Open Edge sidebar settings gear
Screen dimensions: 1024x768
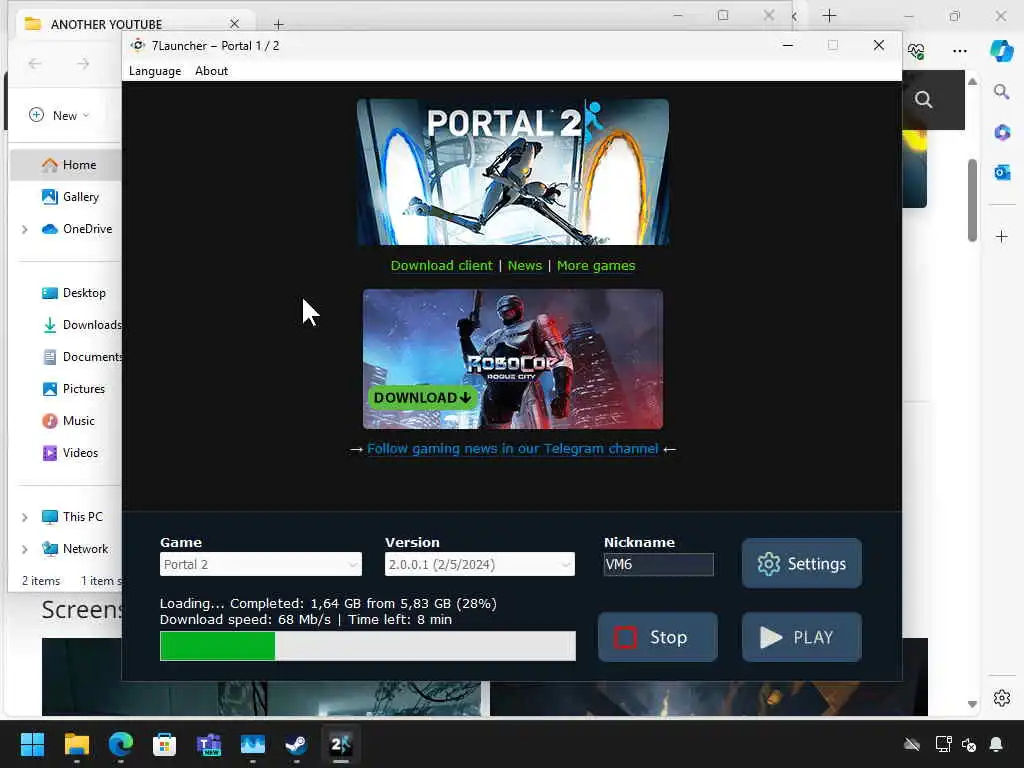1002,698
